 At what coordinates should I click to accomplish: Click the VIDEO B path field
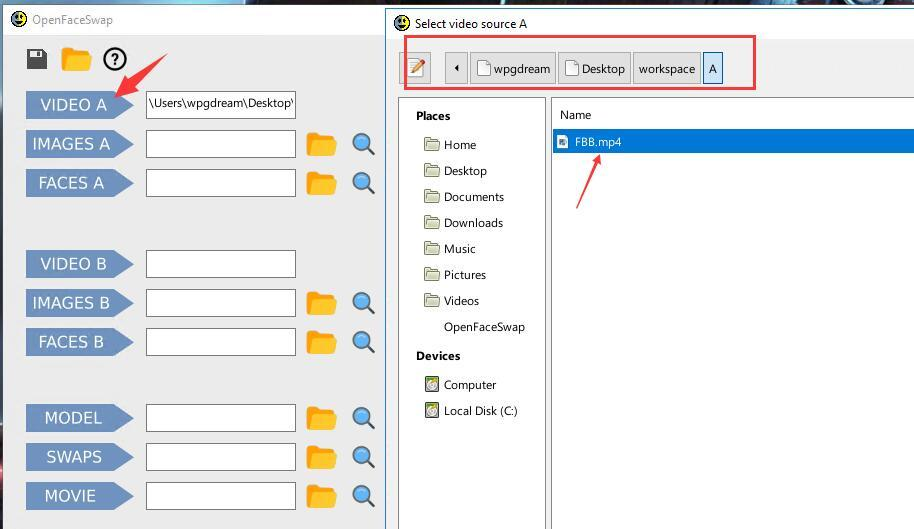click(x=221, y=264)
